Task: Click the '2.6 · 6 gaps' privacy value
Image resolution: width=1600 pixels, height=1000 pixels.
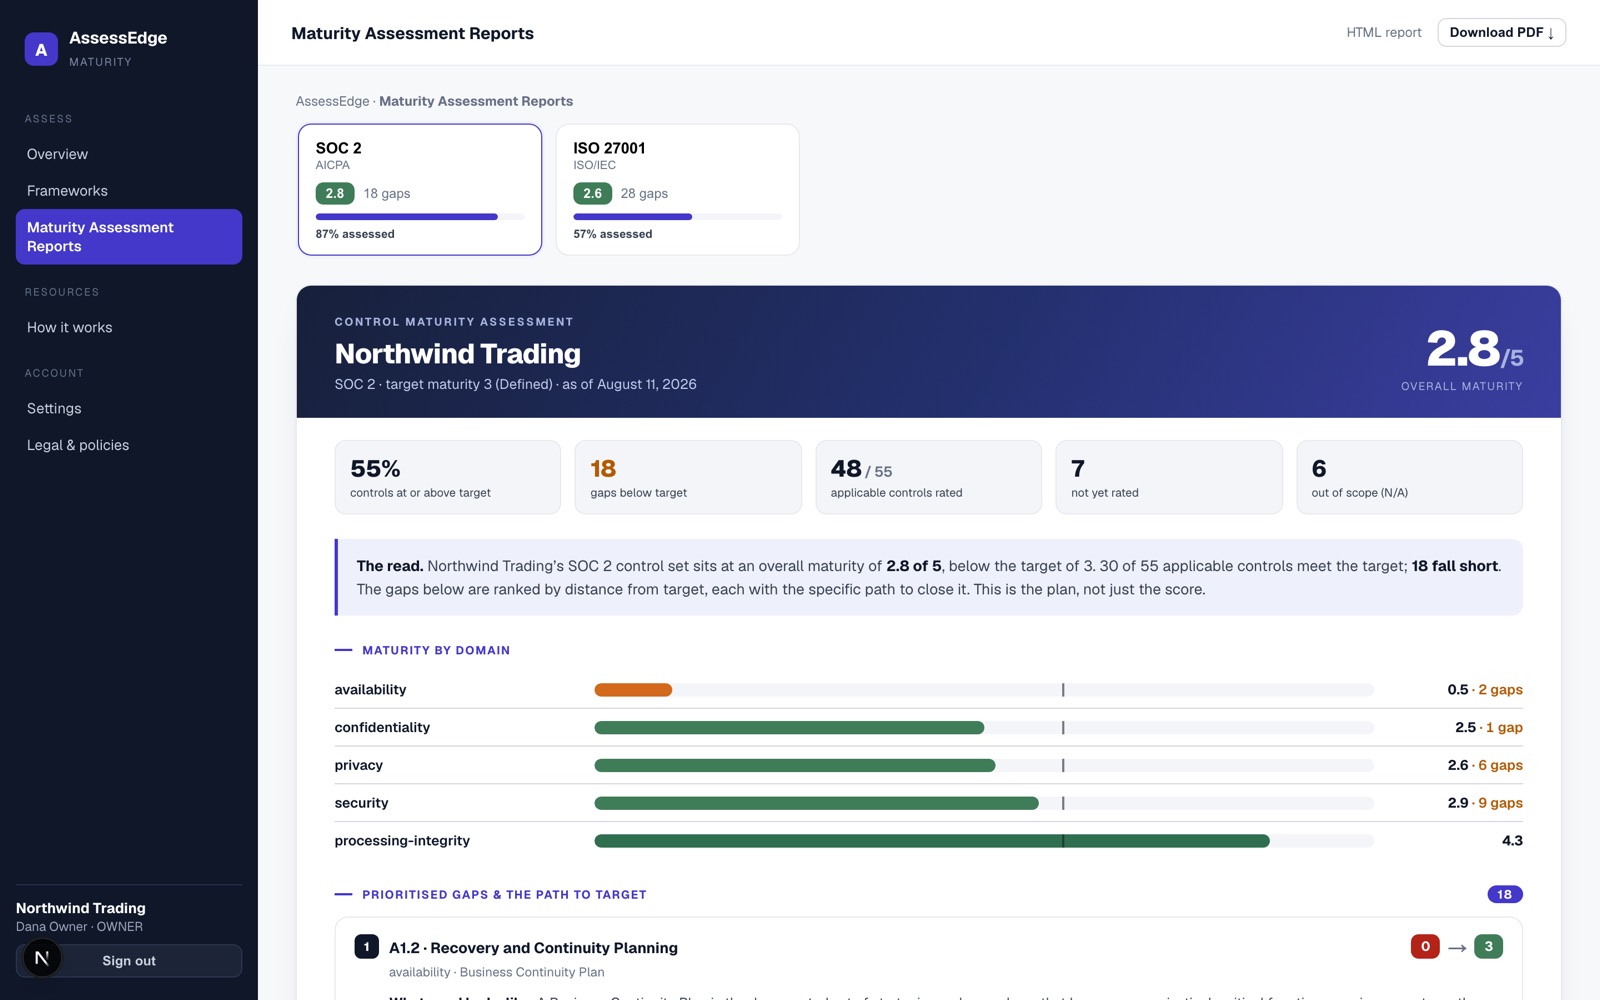Action: [1485, 765]
